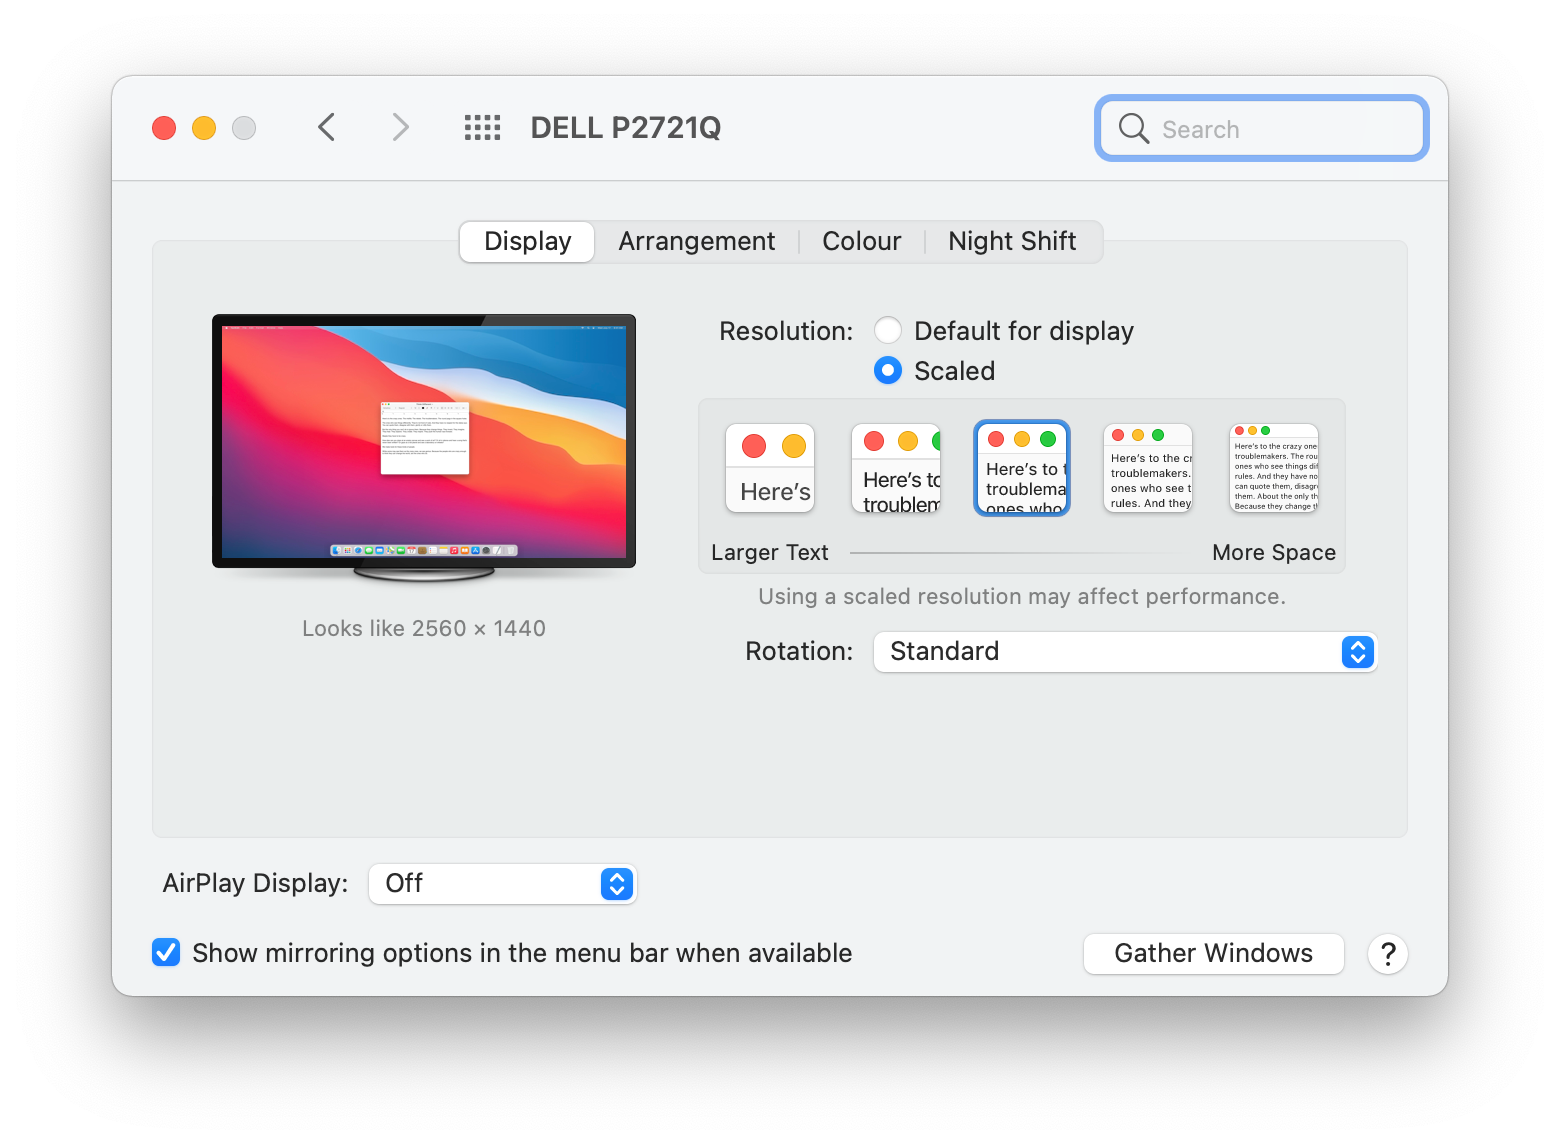This screenshot has height=1144, width=1560.
Task: Open the AirPlay Display dropdown
Action: pos(502,883)
